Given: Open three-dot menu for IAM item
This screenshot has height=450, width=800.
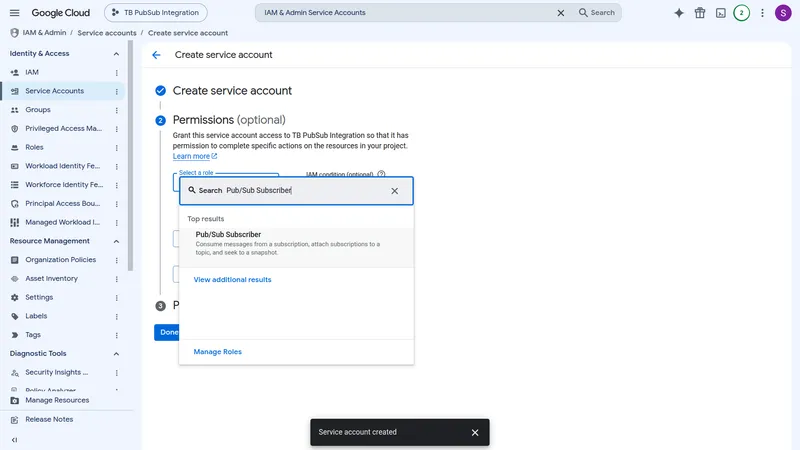Looking at the screenshot, I should click(116, 73).
